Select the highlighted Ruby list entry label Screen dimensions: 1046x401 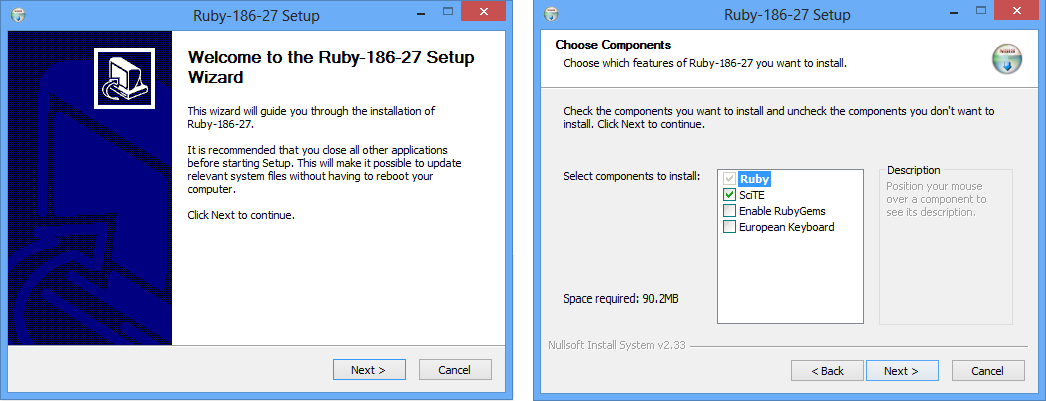[x=754, y=179]
